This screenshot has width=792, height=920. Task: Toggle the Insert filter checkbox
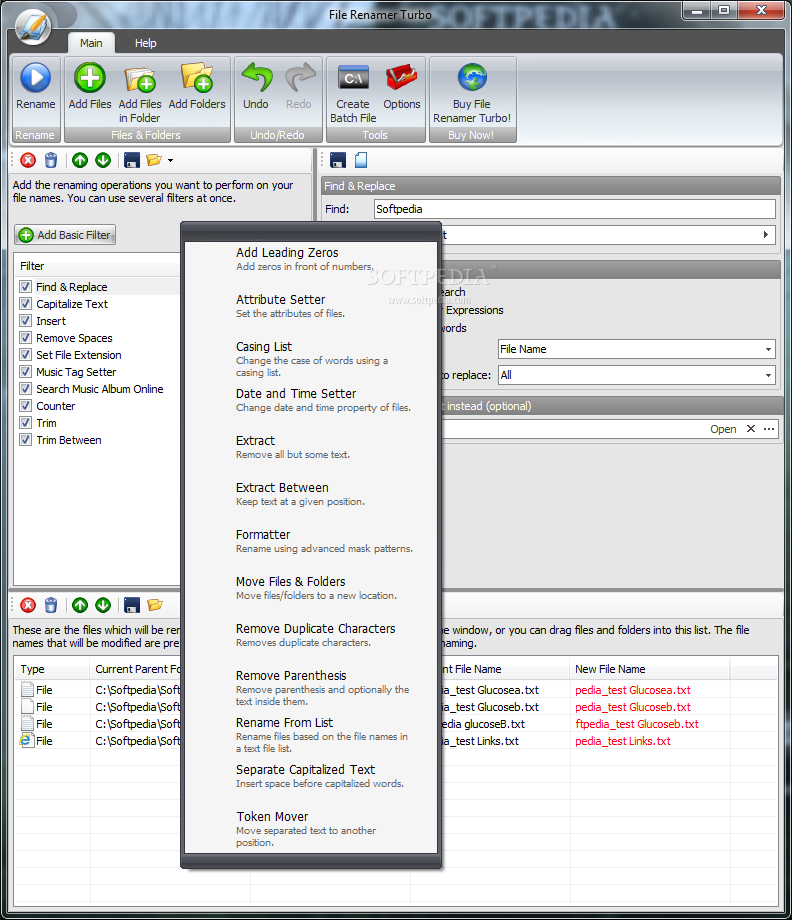pos(25,320)
